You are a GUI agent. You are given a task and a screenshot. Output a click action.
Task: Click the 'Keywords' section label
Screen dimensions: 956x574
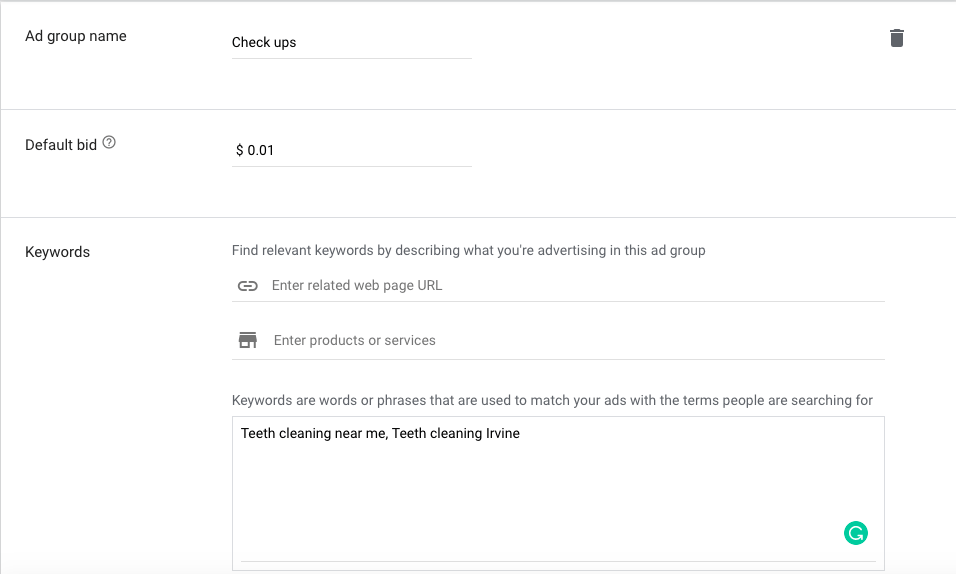tap(57, 252)
